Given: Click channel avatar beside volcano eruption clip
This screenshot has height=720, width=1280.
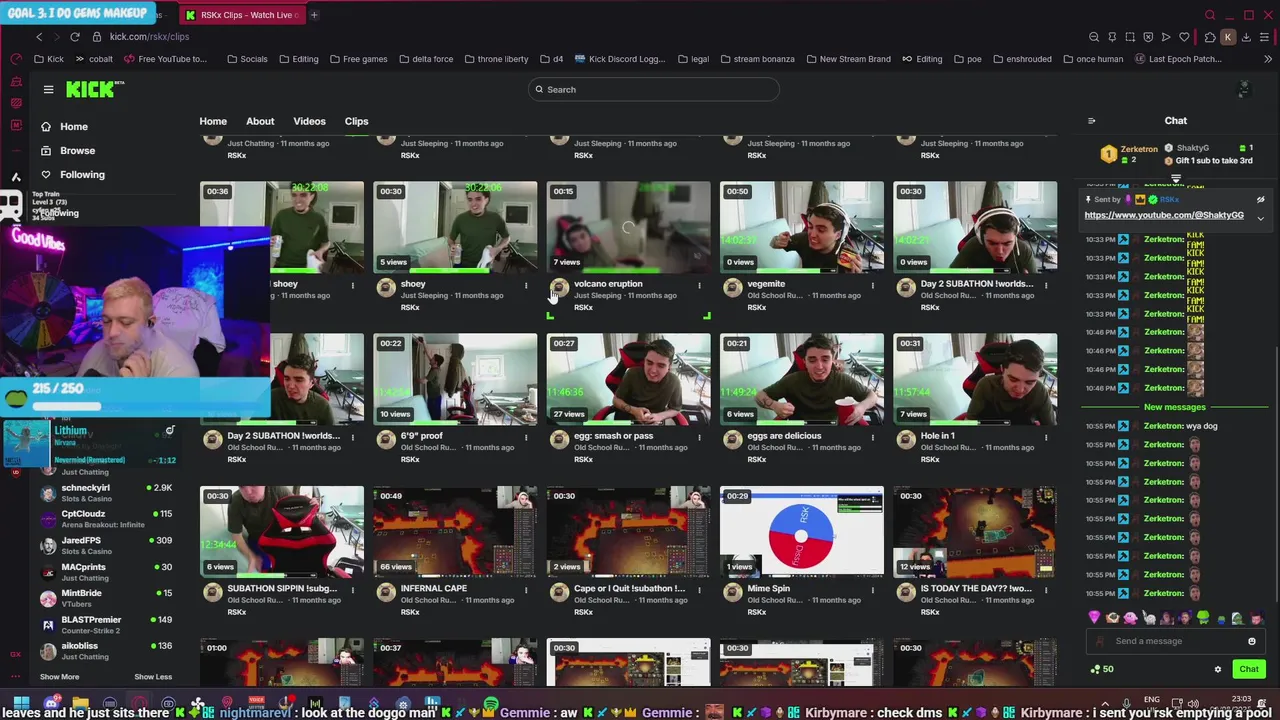Looking at the screenshot, I should pyautogui.click(x=559, y=288).
